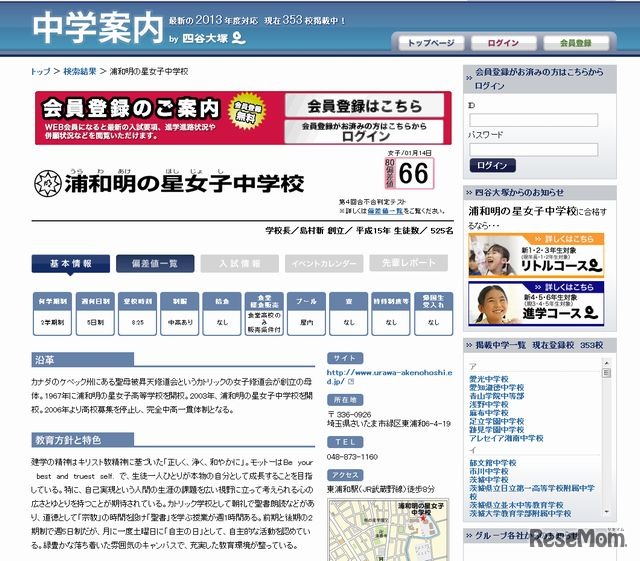The image size is (640, 561).
Task: Click the 沿革 section heading
Action: (82, 360)
